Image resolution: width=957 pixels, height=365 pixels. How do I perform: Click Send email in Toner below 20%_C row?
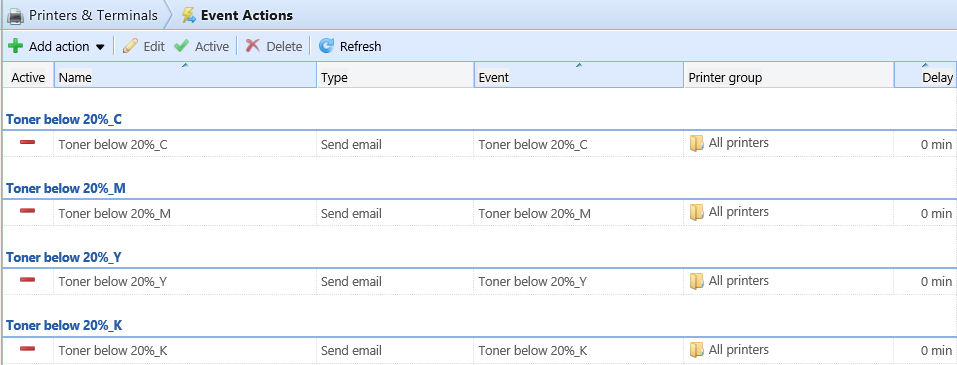point(352,144)
